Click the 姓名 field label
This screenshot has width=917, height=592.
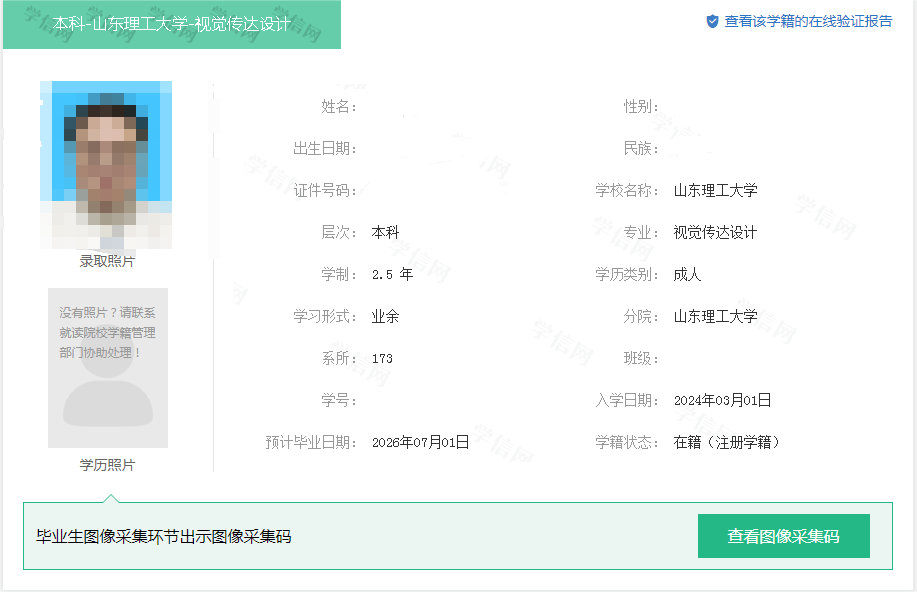click(339, 106)
